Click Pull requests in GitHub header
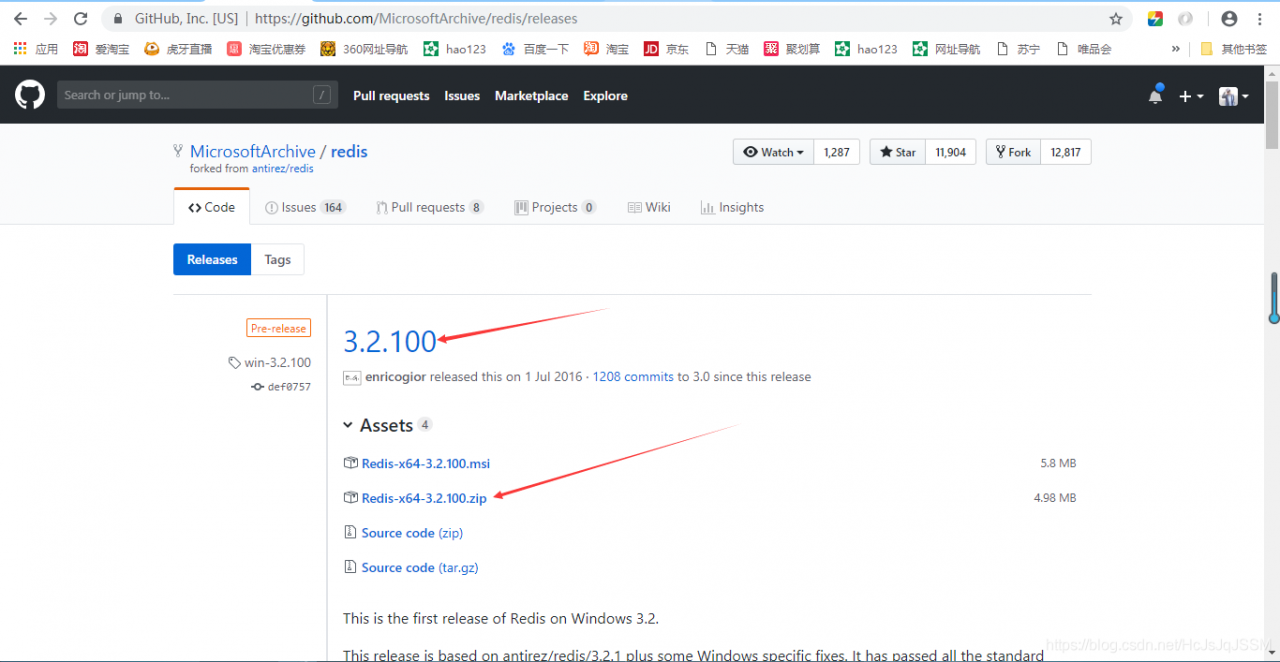The image size is (1280, 662). click(391, 96)
